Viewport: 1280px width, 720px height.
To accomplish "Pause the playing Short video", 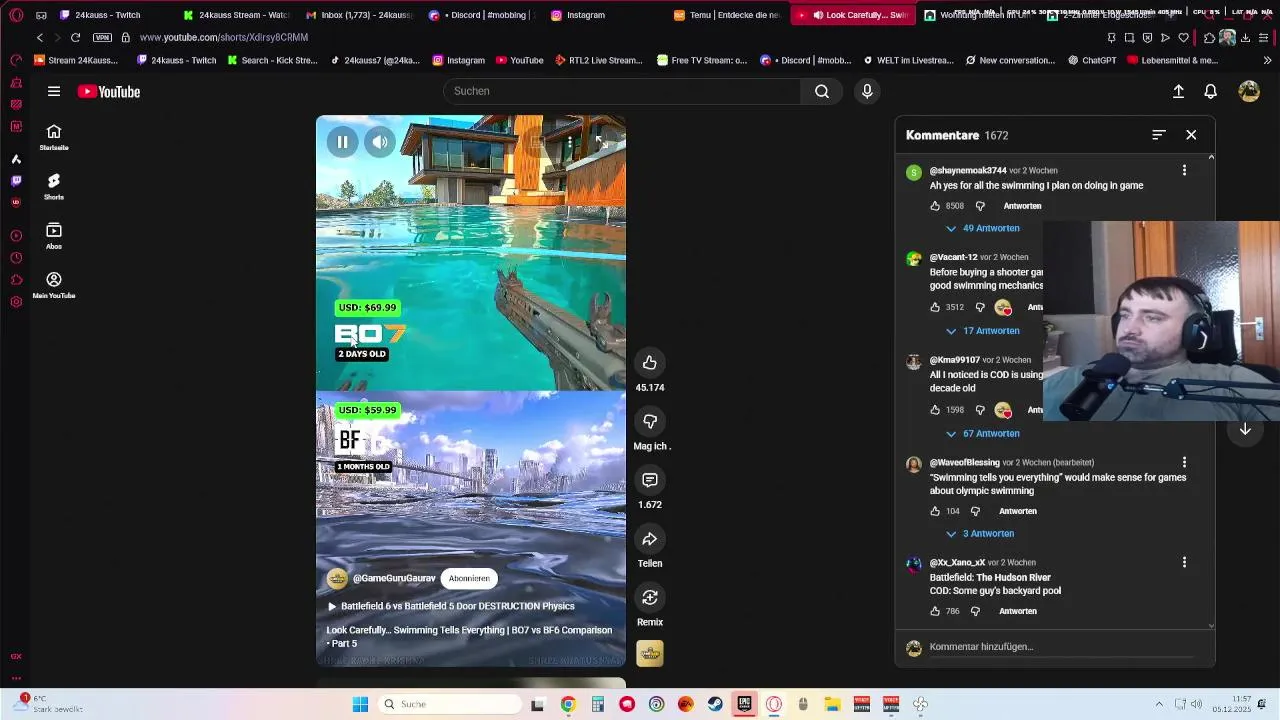I will point(342,142).
